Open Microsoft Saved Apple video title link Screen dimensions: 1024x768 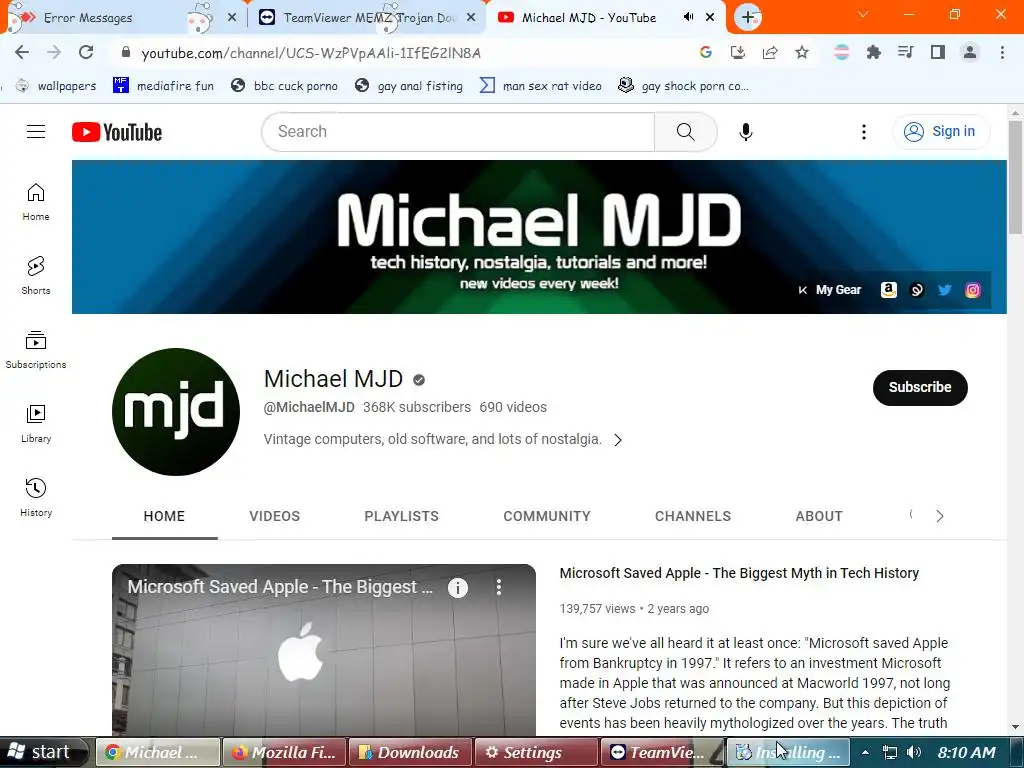click(739, 573)
